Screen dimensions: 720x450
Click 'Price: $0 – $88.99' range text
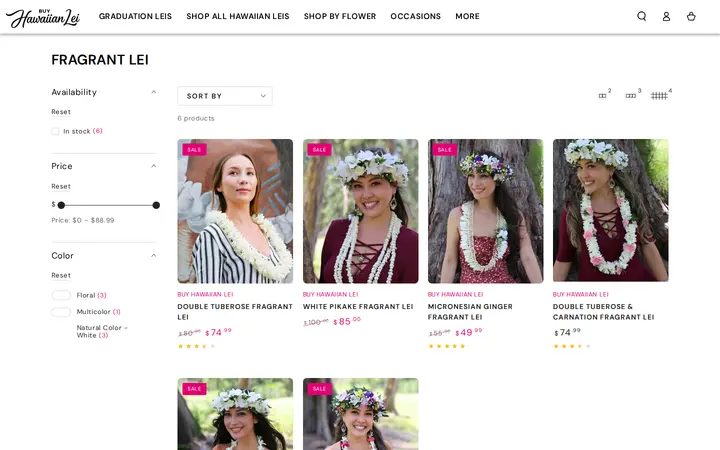(83, 220)
